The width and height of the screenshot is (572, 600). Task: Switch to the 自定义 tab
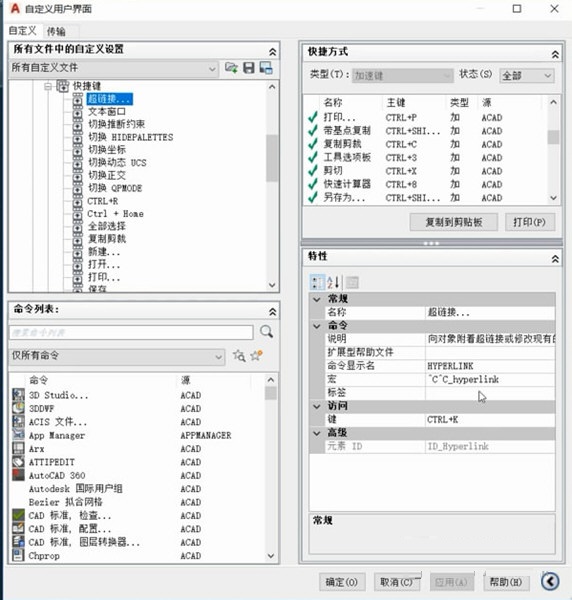point(23,31)
